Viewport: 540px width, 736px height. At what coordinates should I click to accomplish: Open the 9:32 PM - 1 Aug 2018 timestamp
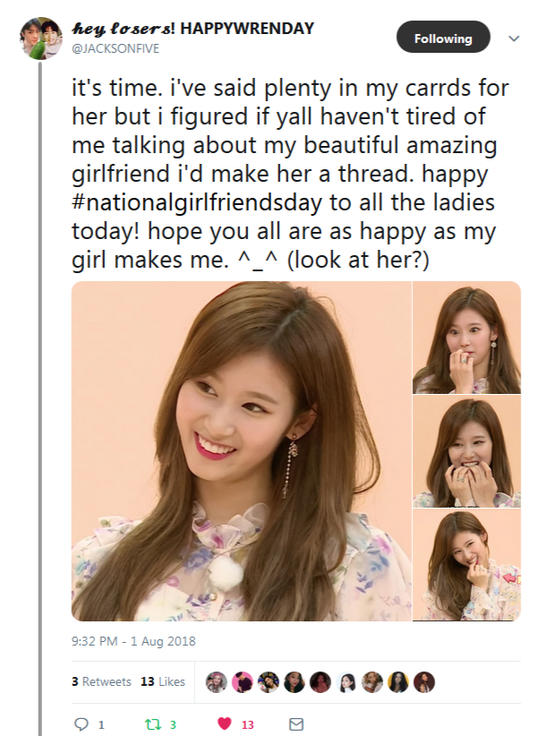click(133, 641)
